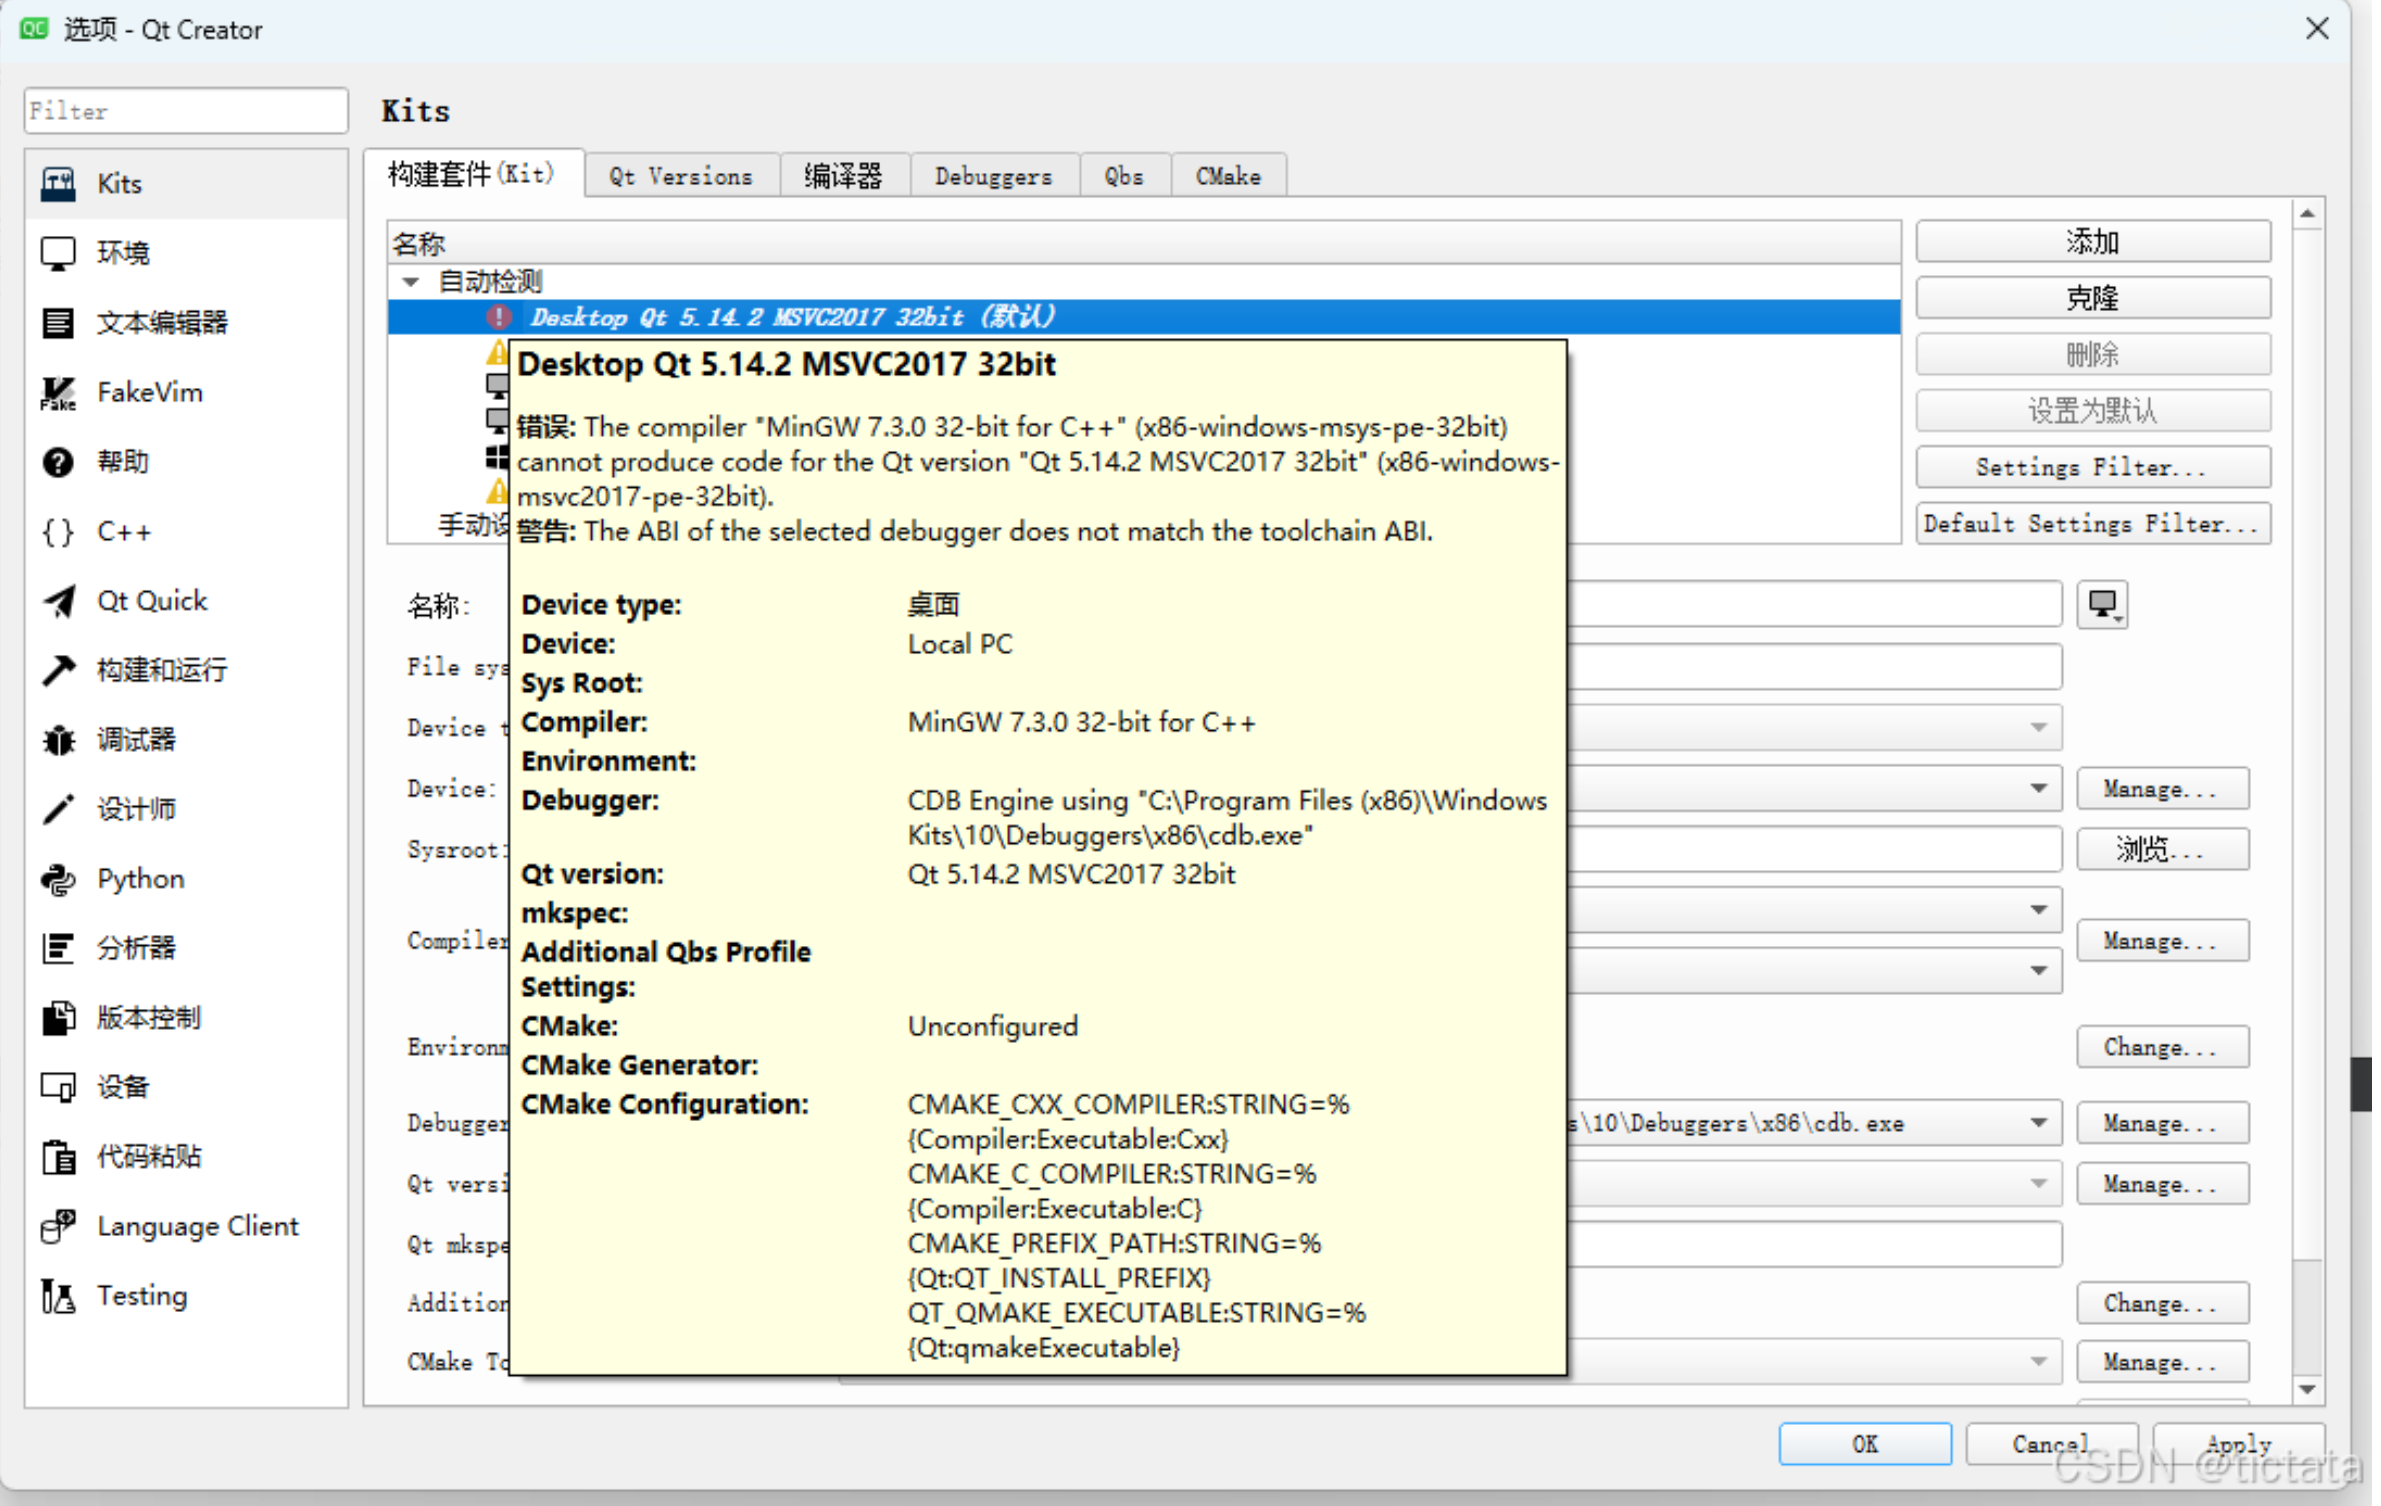Open the CMake Tool dropdown arrow

pos(2037,1361)
